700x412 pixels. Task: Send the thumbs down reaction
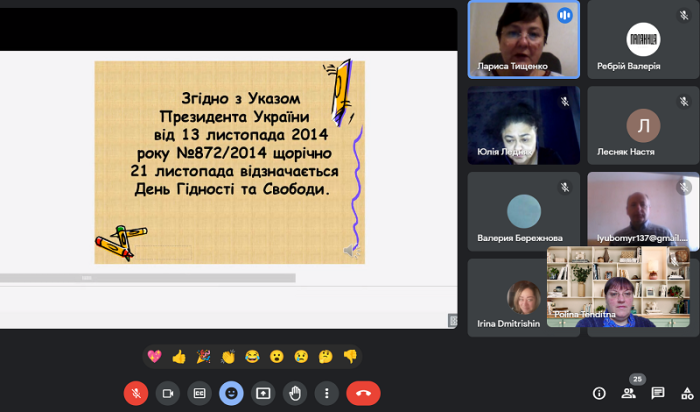(x=350, y=356)
